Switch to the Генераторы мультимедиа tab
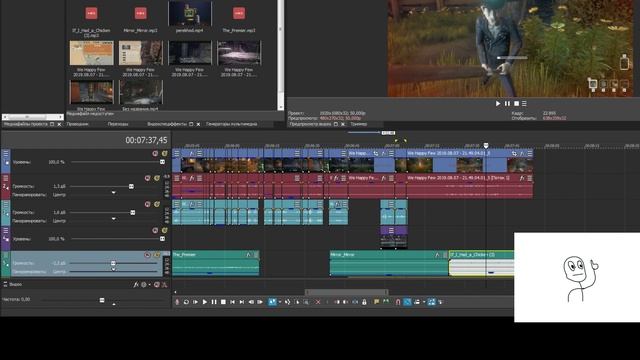Viewport: 640px width, 360px height. tap(231, 124)
